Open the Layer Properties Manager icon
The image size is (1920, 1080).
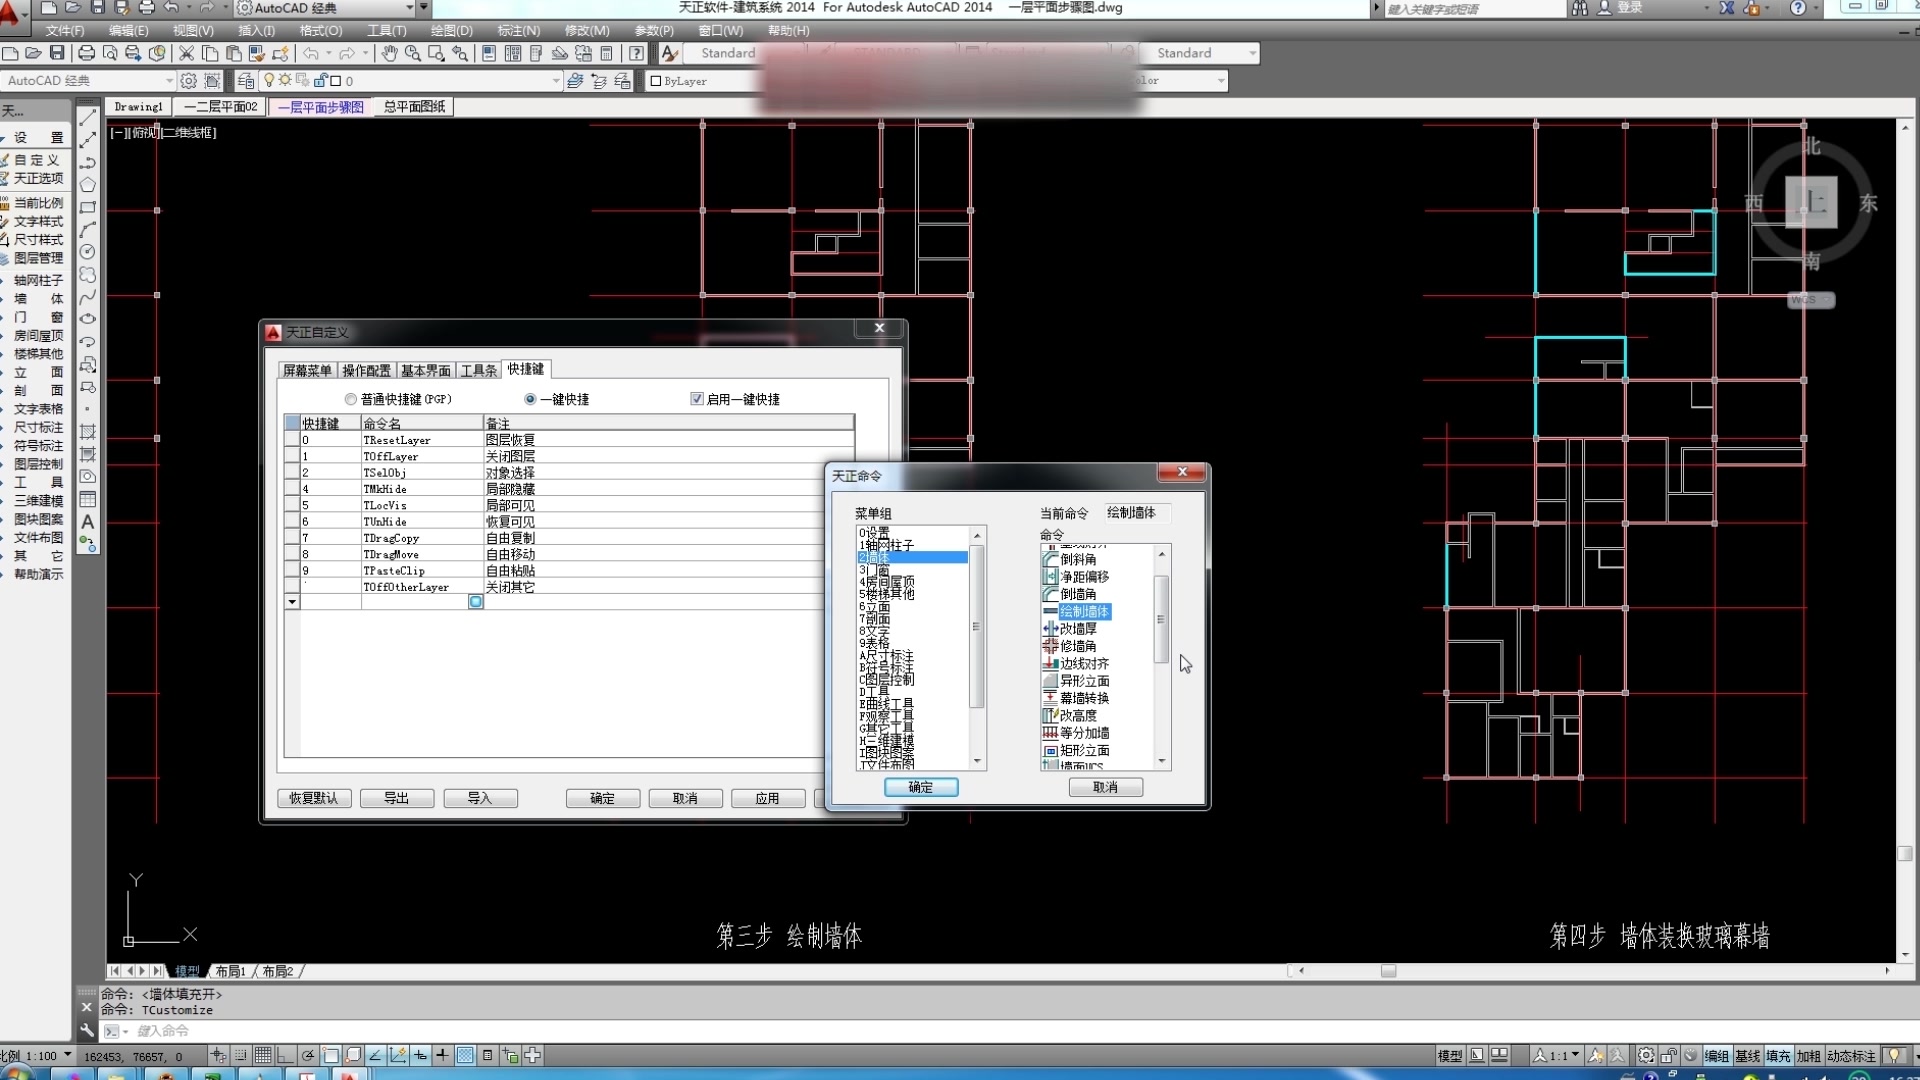click(246, 81)
